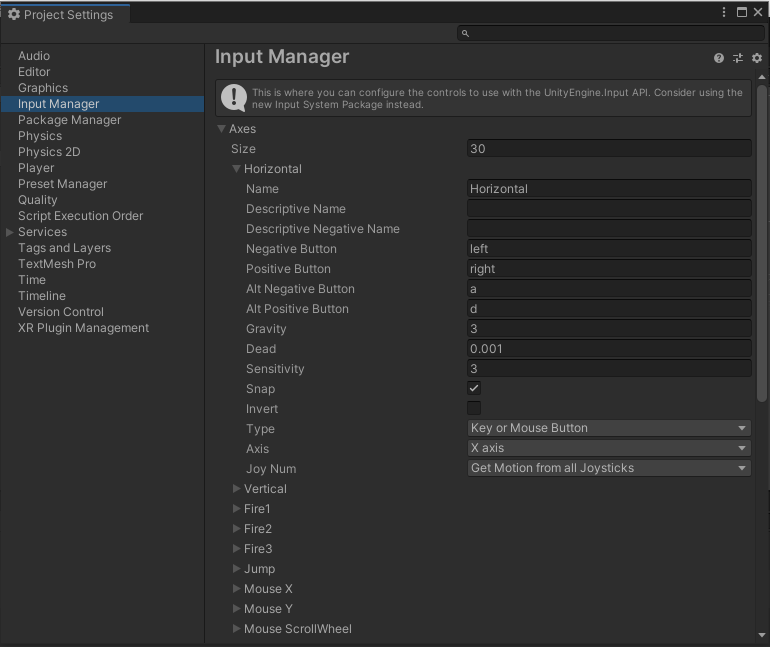The image size is (770, 647).
Task: Open the window's three-dot options menu
Action: (724, 12)
